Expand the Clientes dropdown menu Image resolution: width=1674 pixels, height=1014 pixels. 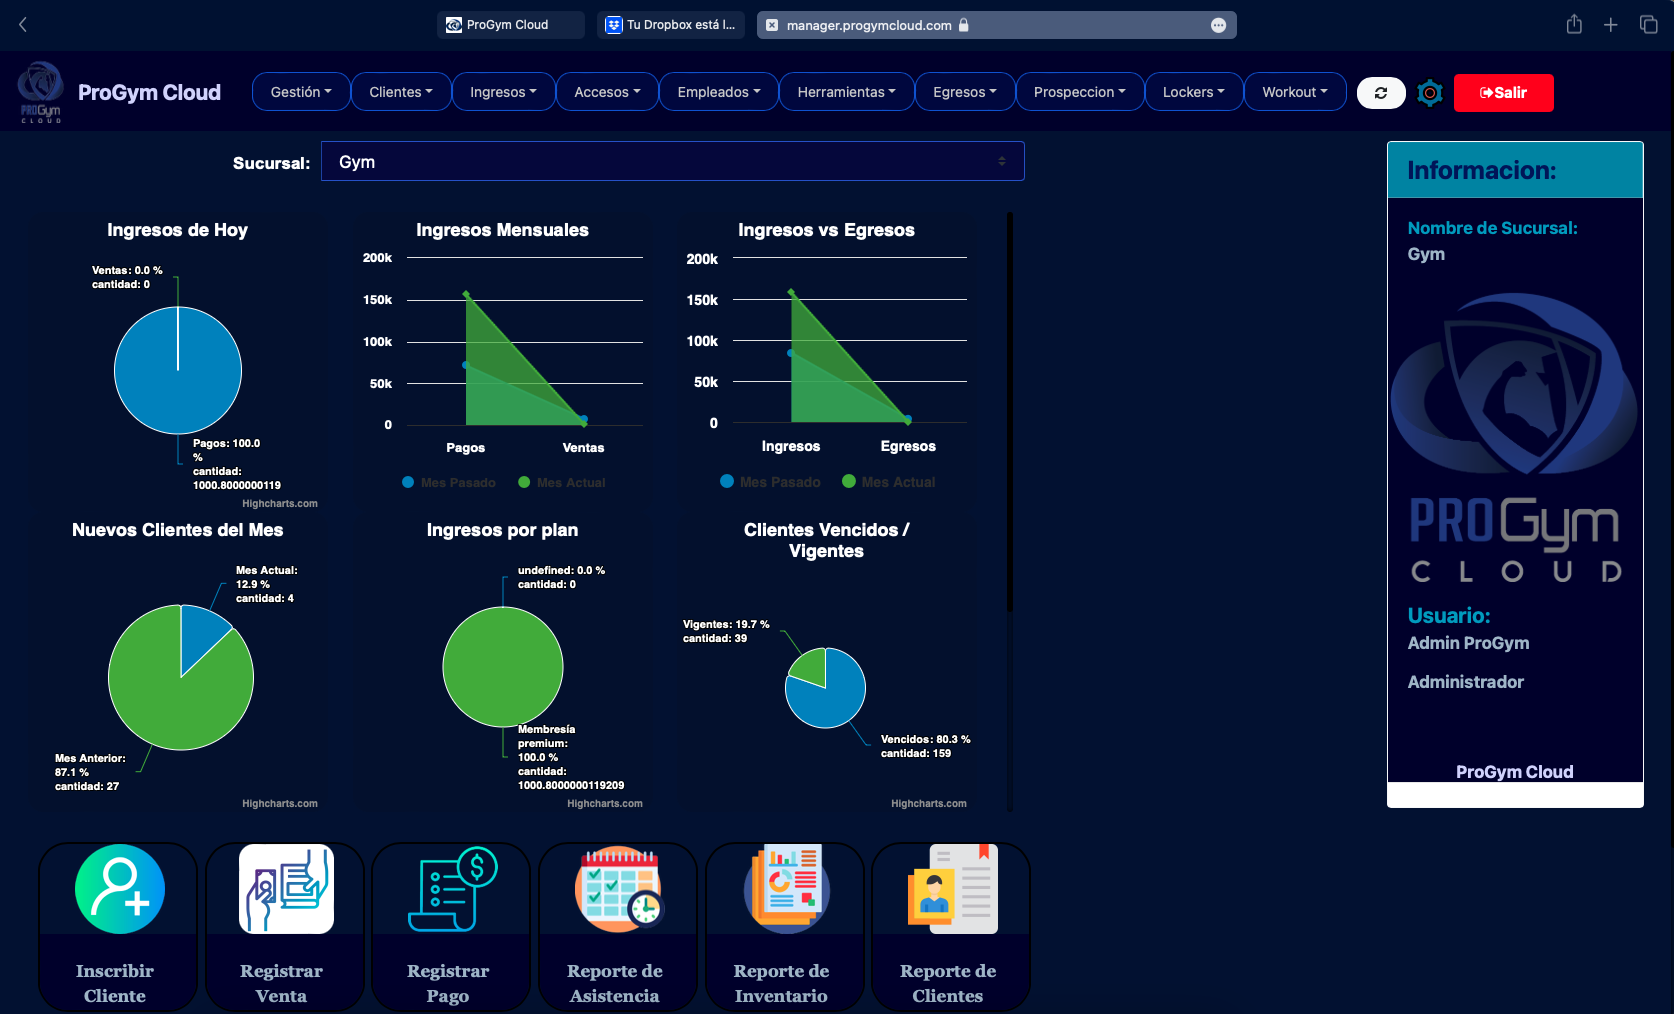[401, 92]
